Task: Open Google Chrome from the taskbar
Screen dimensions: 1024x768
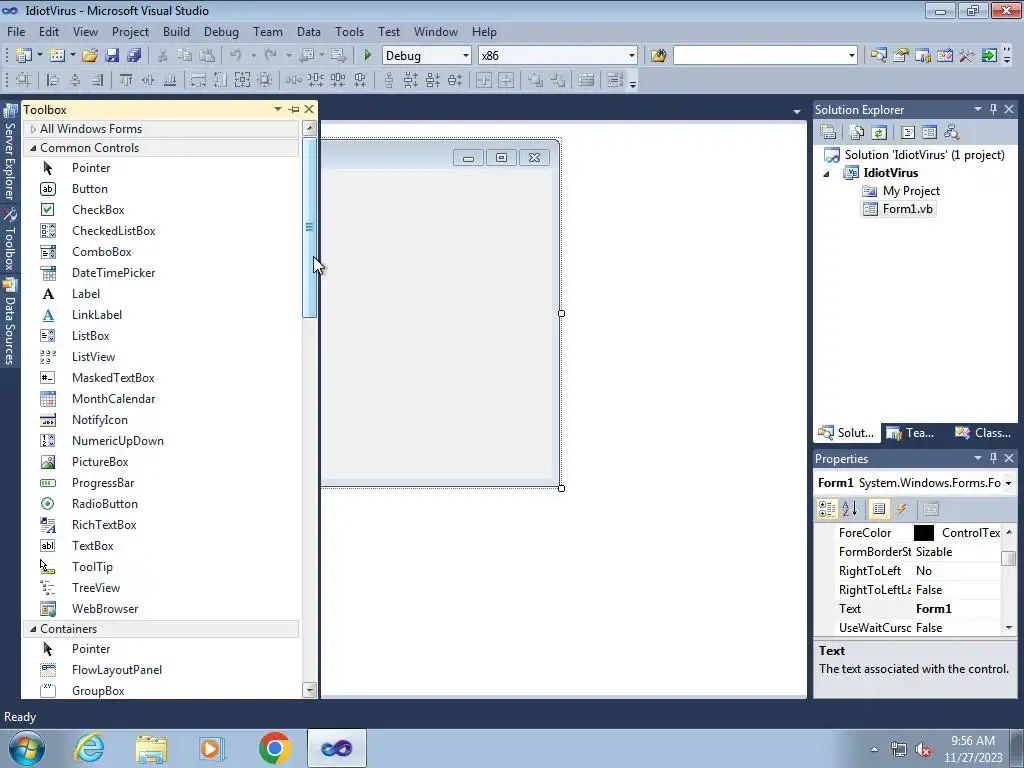Action: 274,748
